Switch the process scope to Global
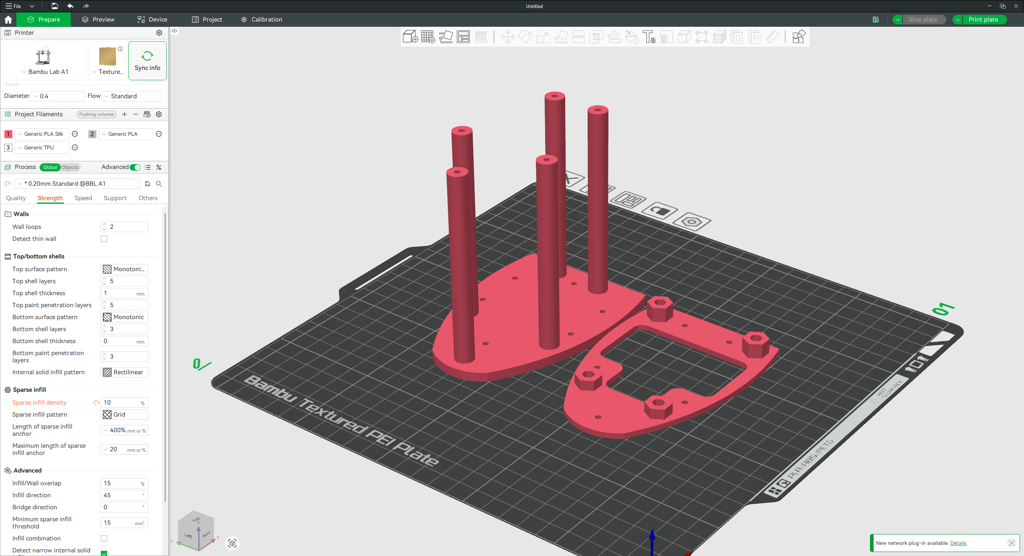Viewport: 1024px width, 556px height. (x=50, y=167)
